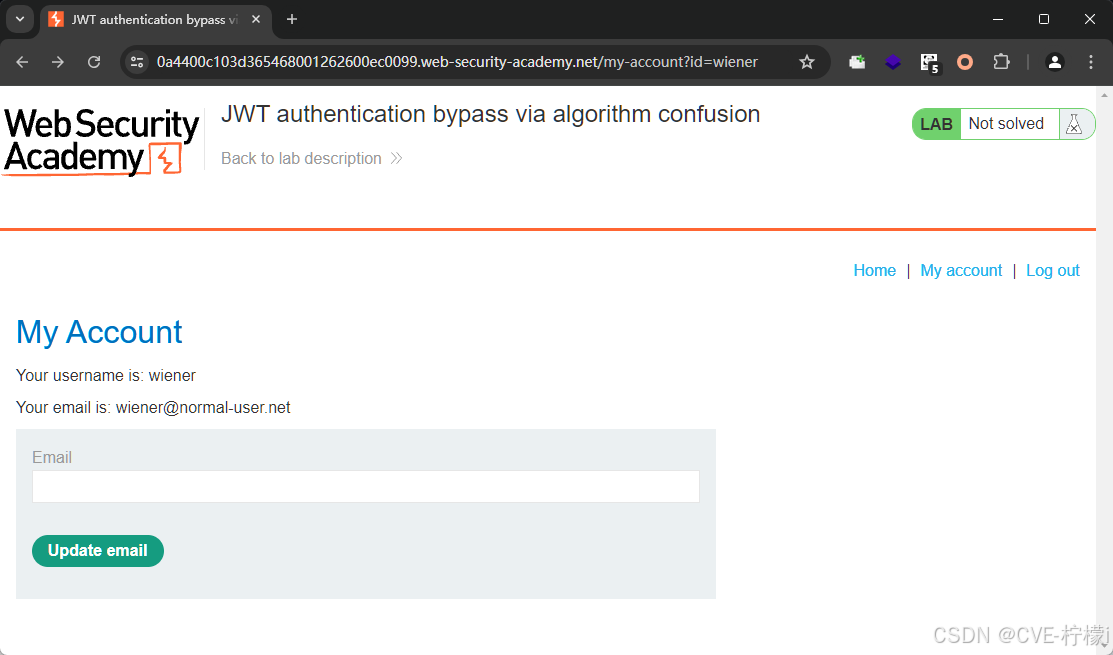The height and width of the screenshot is (655, 1113).
Task: Maximize the browser window
Action: (x=1043, y=19)
